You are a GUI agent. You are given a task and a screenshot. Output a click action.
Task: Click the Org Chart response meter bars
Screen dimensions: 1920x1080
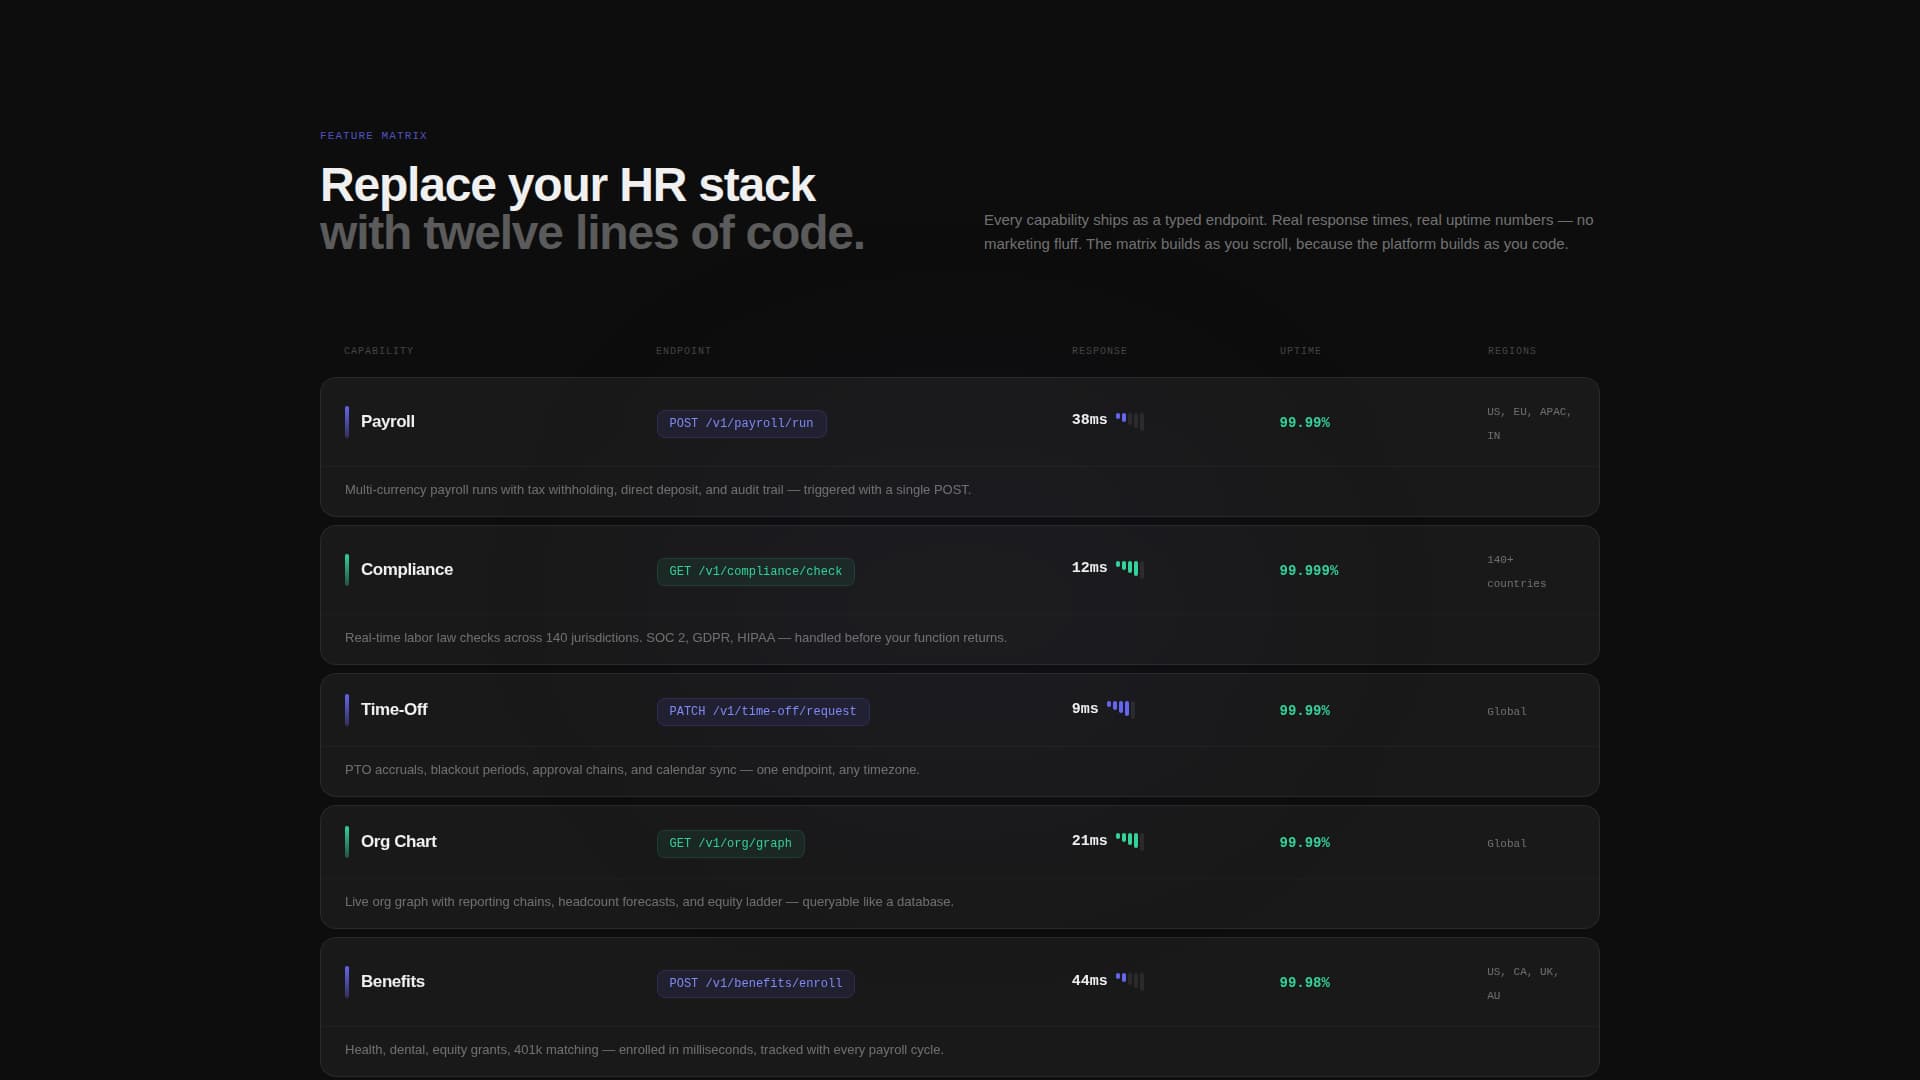pyautogui.click(x=1130, y=840)
